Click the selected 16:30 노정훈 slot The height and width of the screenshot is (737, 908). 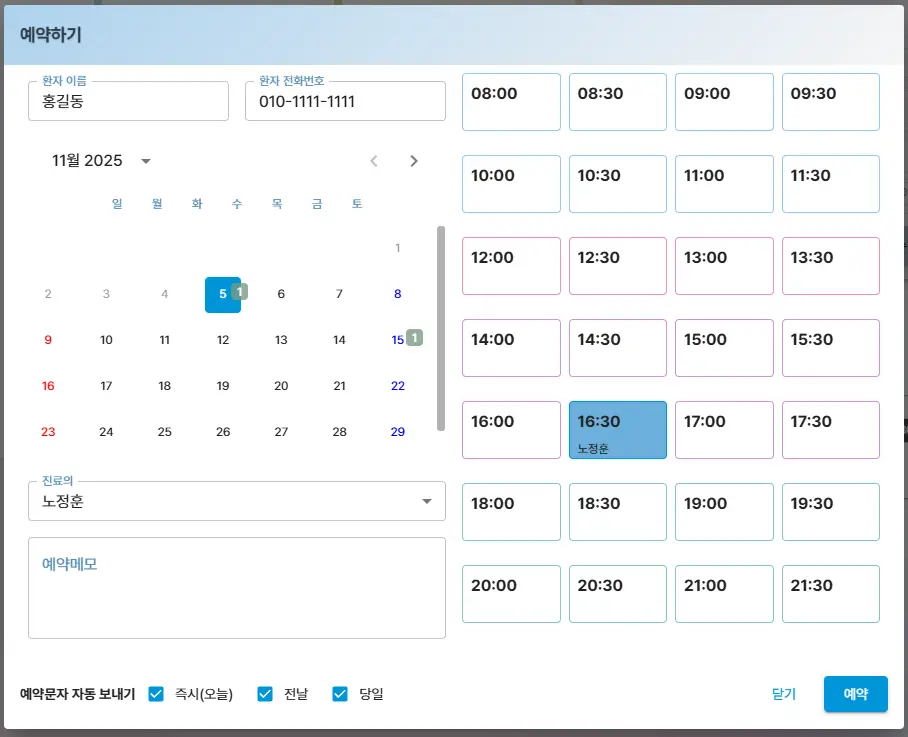point(617,430)
